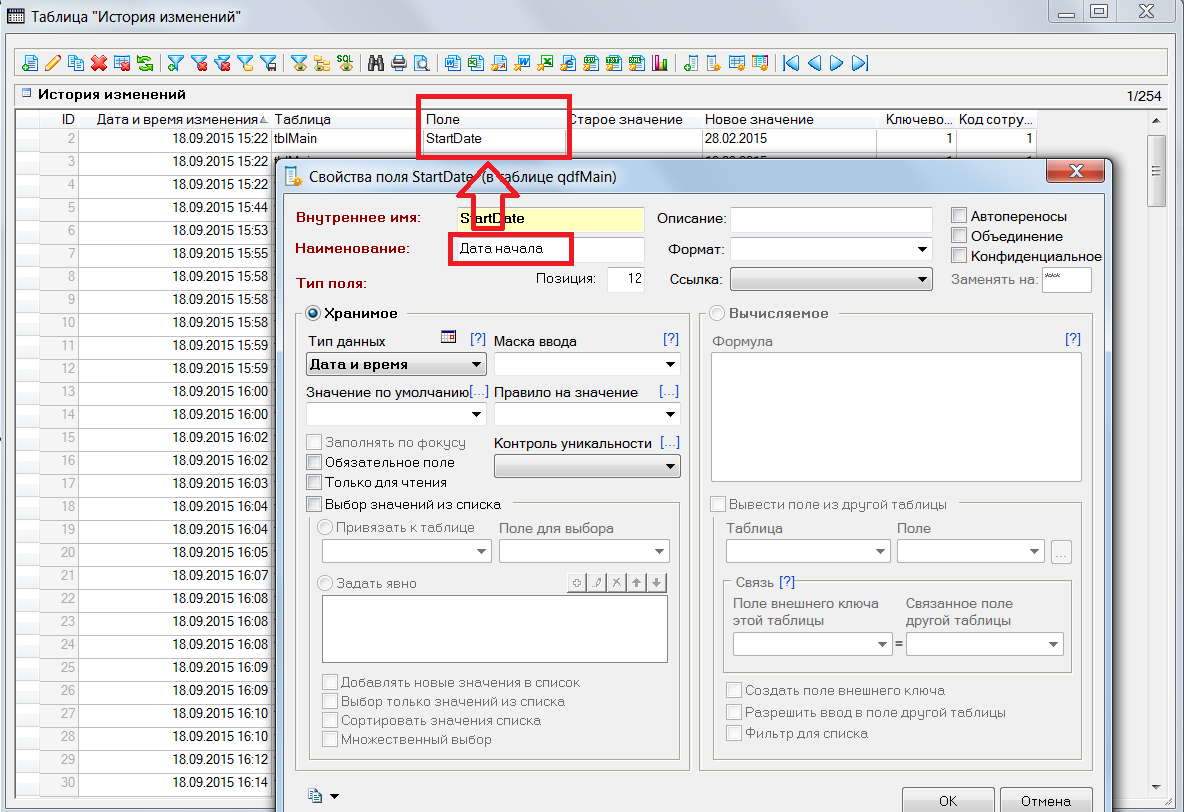This screenshot has height=812, width=1184.
Task: Enable the Автопереносы checkbox
Action: pos(959,216)
